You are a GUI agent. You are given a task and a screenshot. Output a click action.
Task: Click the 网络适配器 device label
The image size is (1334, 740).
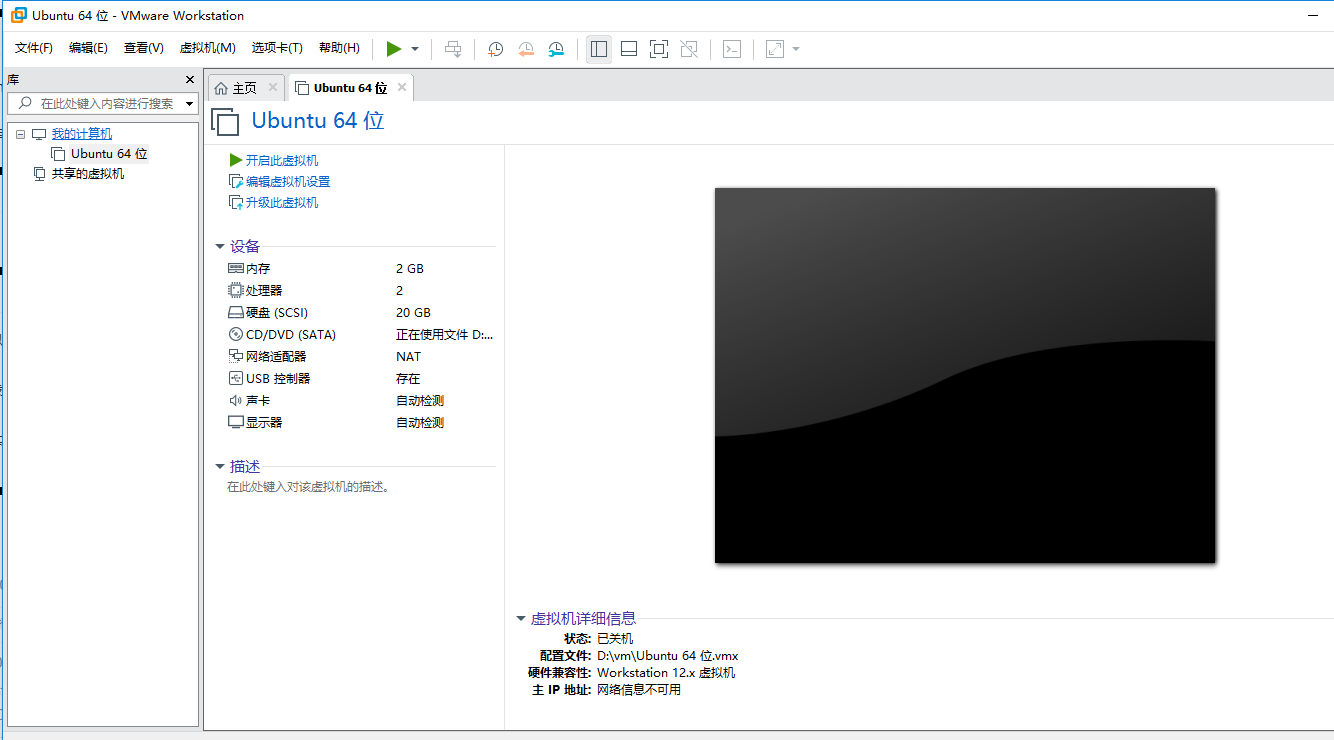276,356
